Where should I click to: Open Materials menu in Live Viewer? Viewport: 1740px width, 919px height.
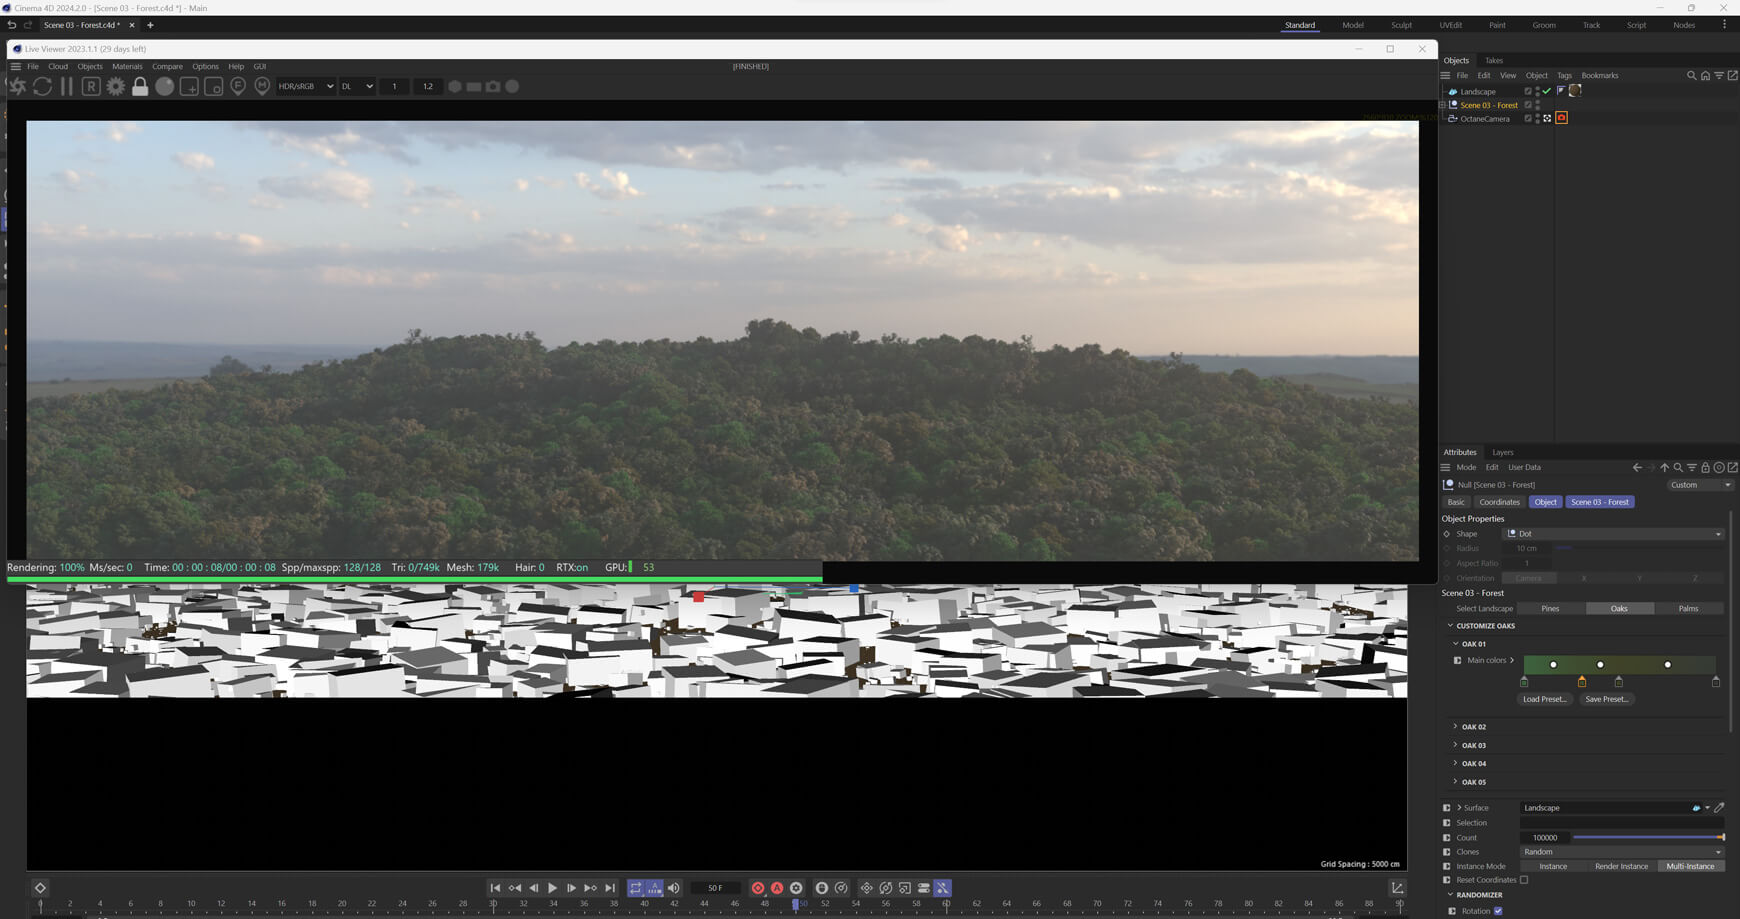[x=127, y=67]
